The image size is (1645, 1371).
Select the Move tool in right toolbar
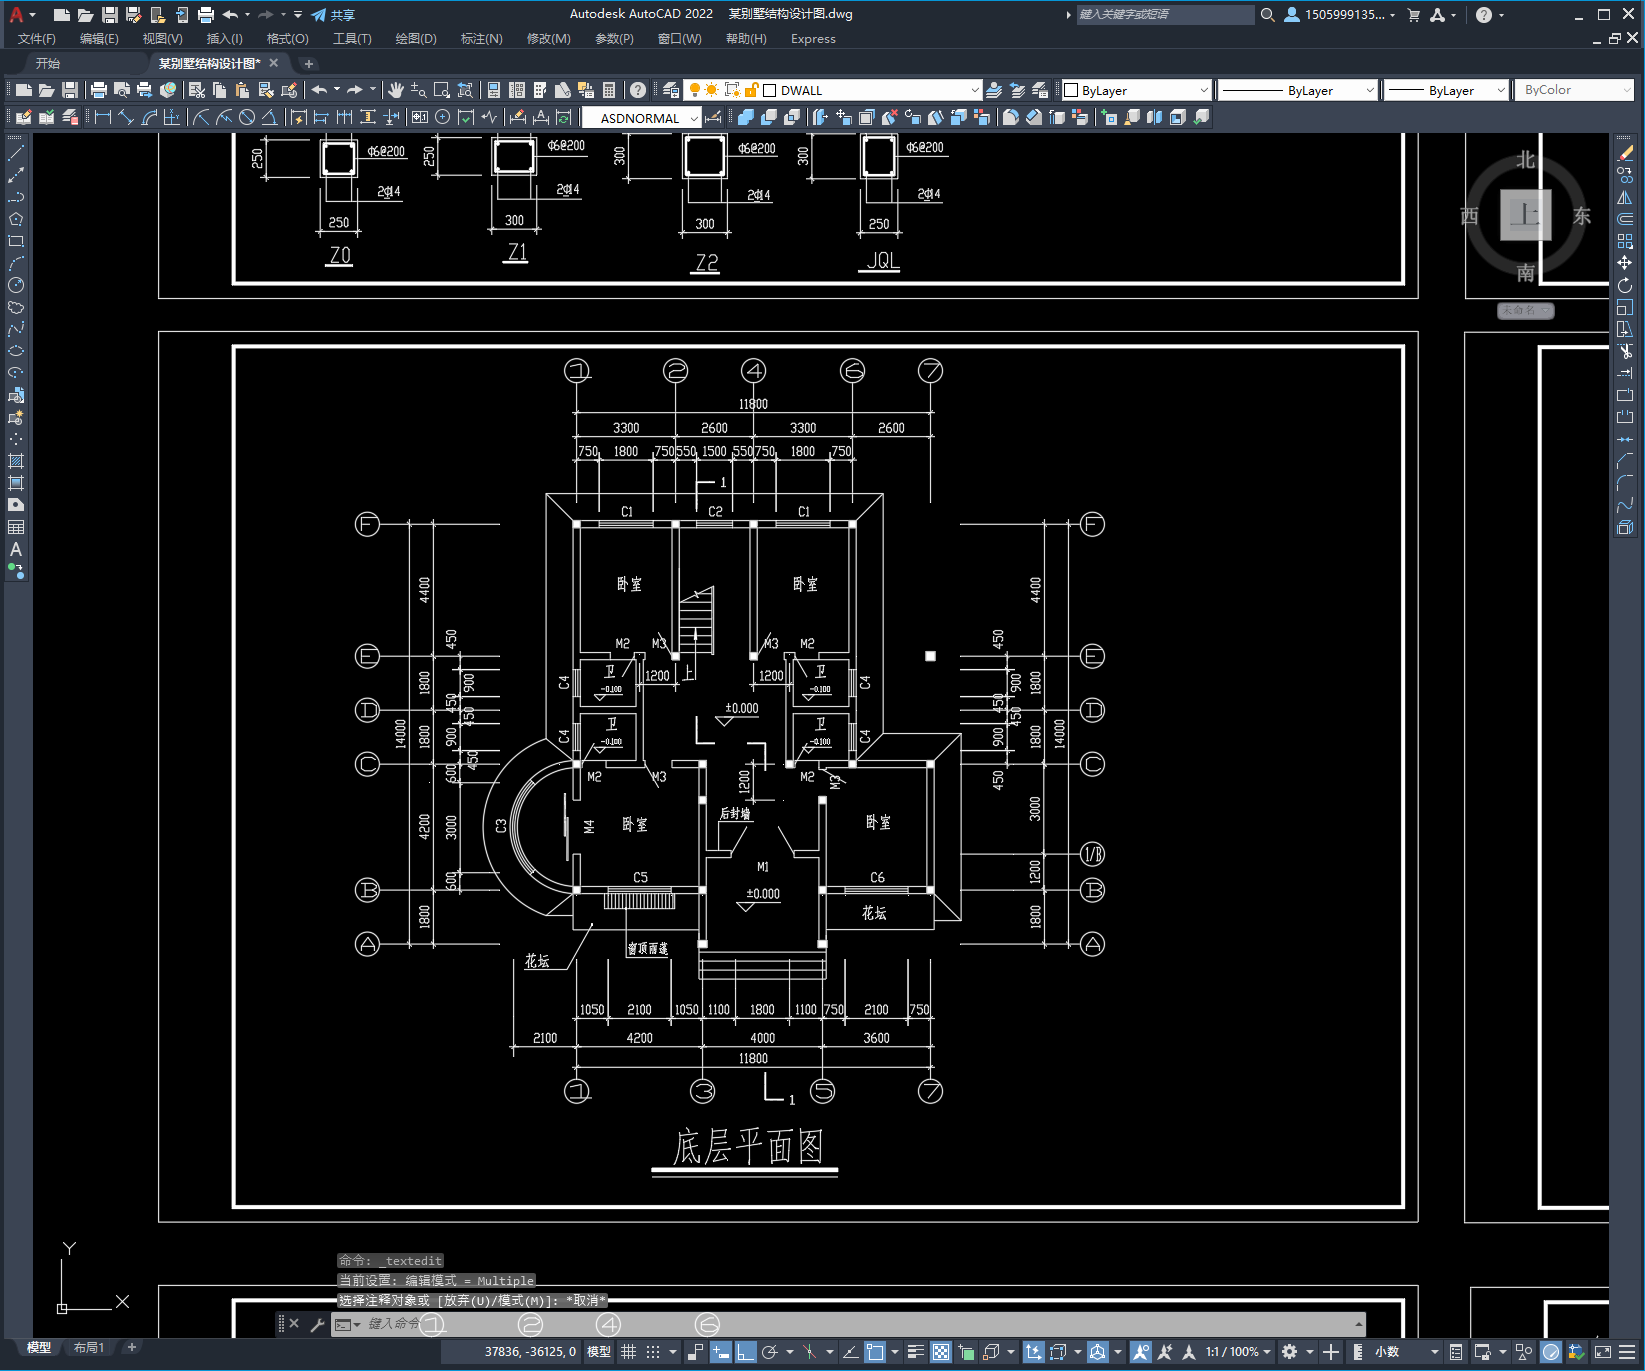1625,263
